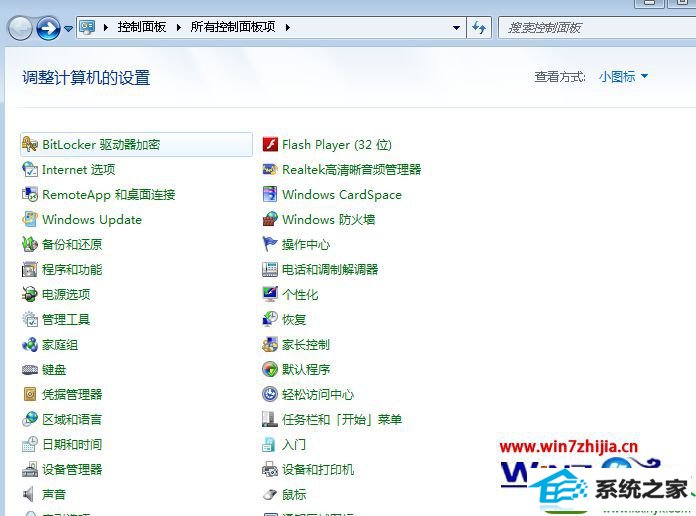Open the Flash Player (32 位) icon
This screenshot has width=696, height=516.
270,144
